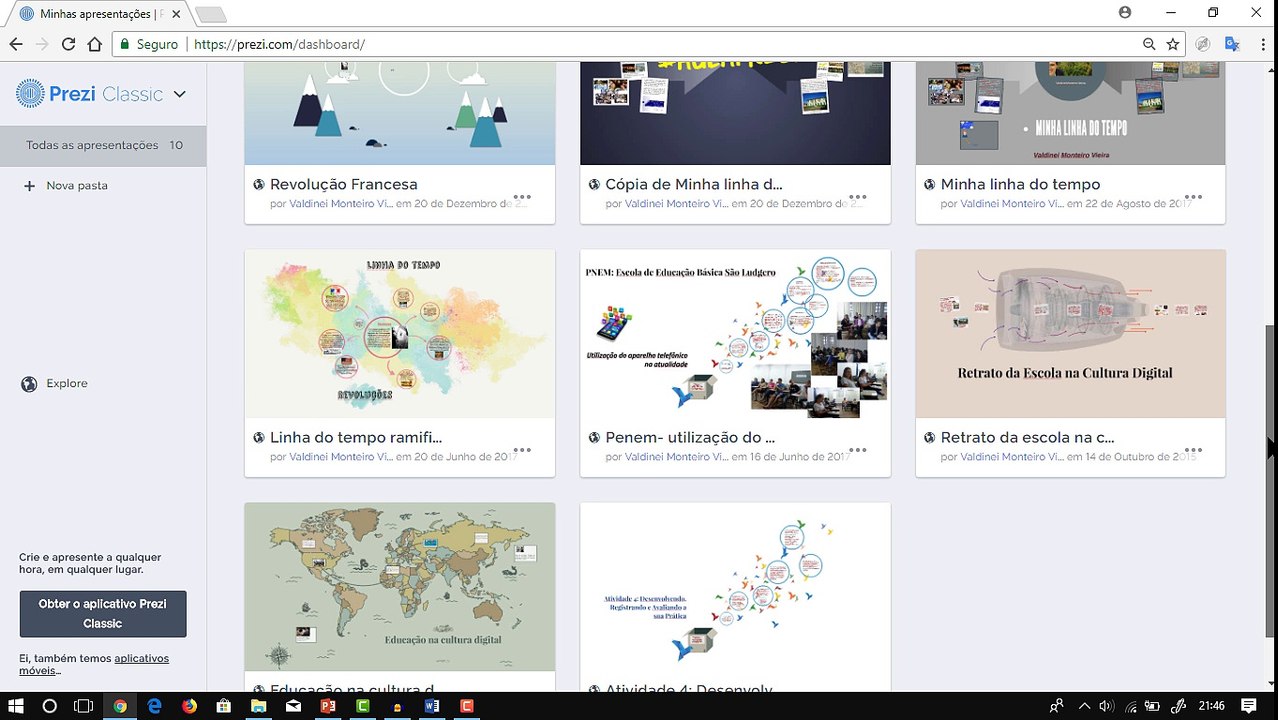Open Microsoft Edge from taskbar
The height and width of the screenshot is (720, 1278).
coord(154,706)
